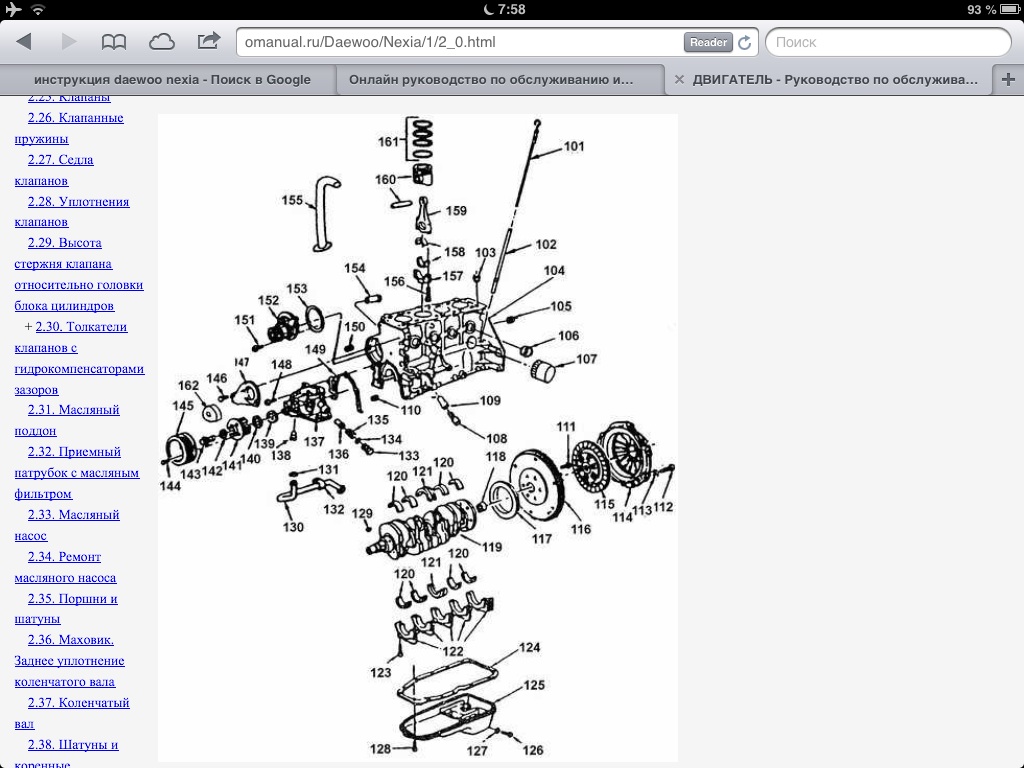Tap the Safari back arrow
Image resolution: width=1024 pixels, height=768 pixels.
coord(24,42)
